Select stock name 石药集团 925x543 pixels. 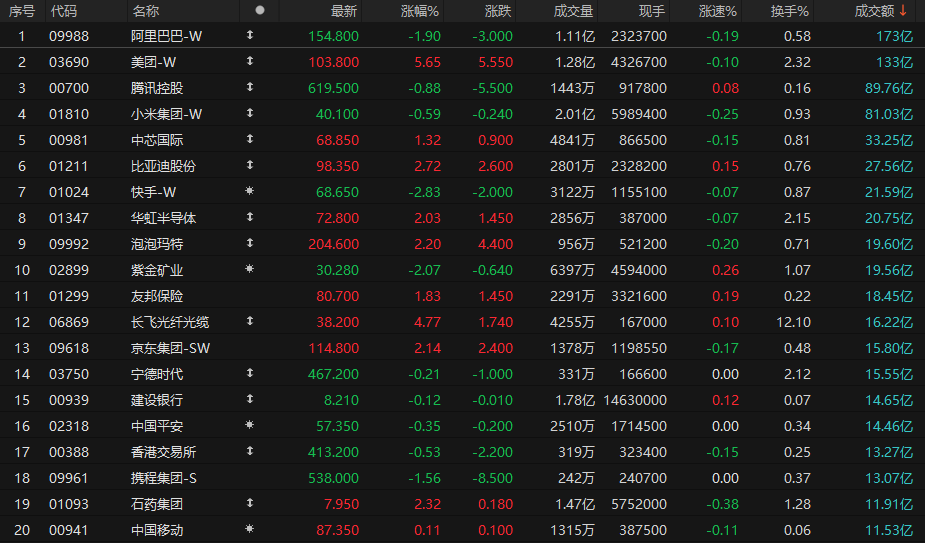[x=157, y=503]
